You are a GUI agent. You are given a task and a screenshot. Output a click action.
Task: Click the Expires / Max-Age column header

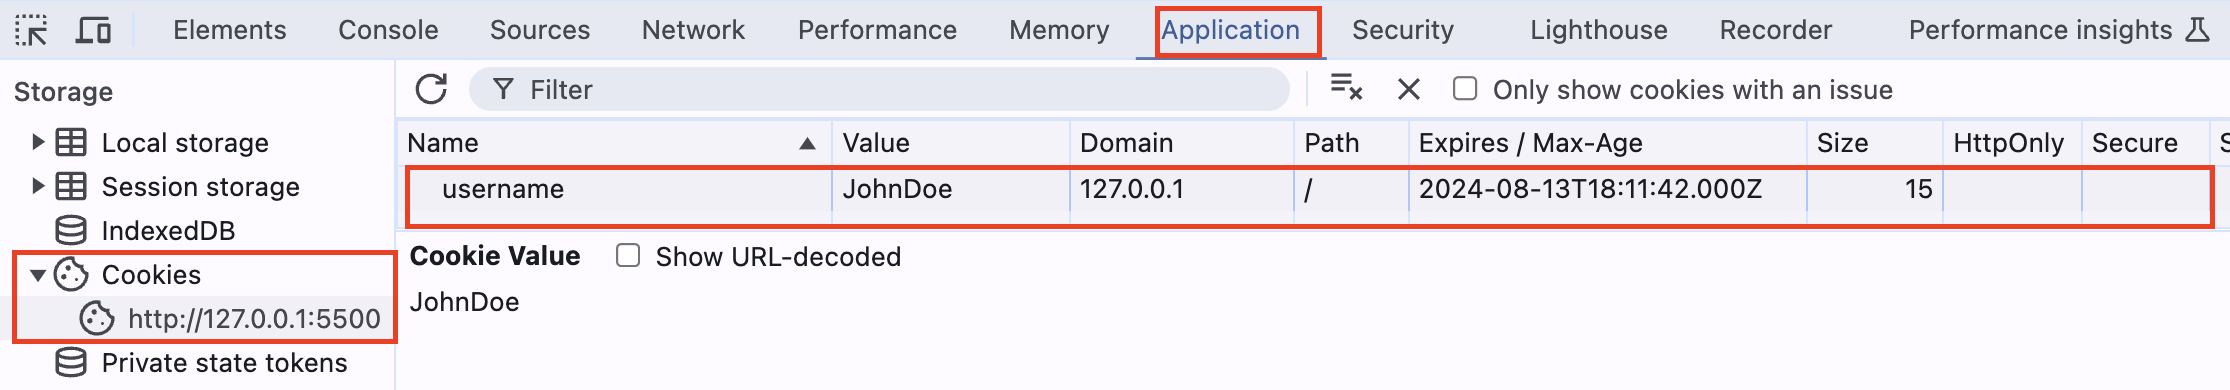1608,143
